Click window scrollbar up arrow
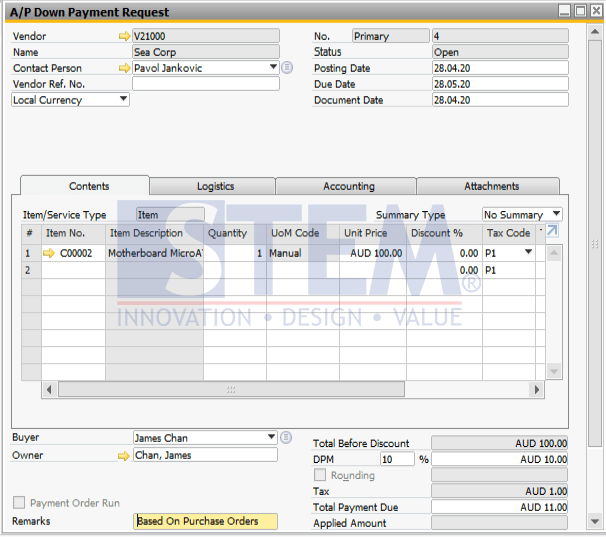The image size is (606, 537). (594, 32)
